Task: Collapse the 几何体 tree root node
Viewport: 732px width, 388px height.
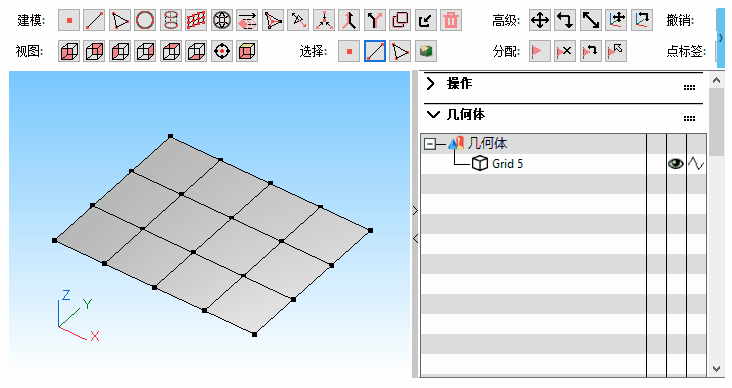Action: pos(429,144)
